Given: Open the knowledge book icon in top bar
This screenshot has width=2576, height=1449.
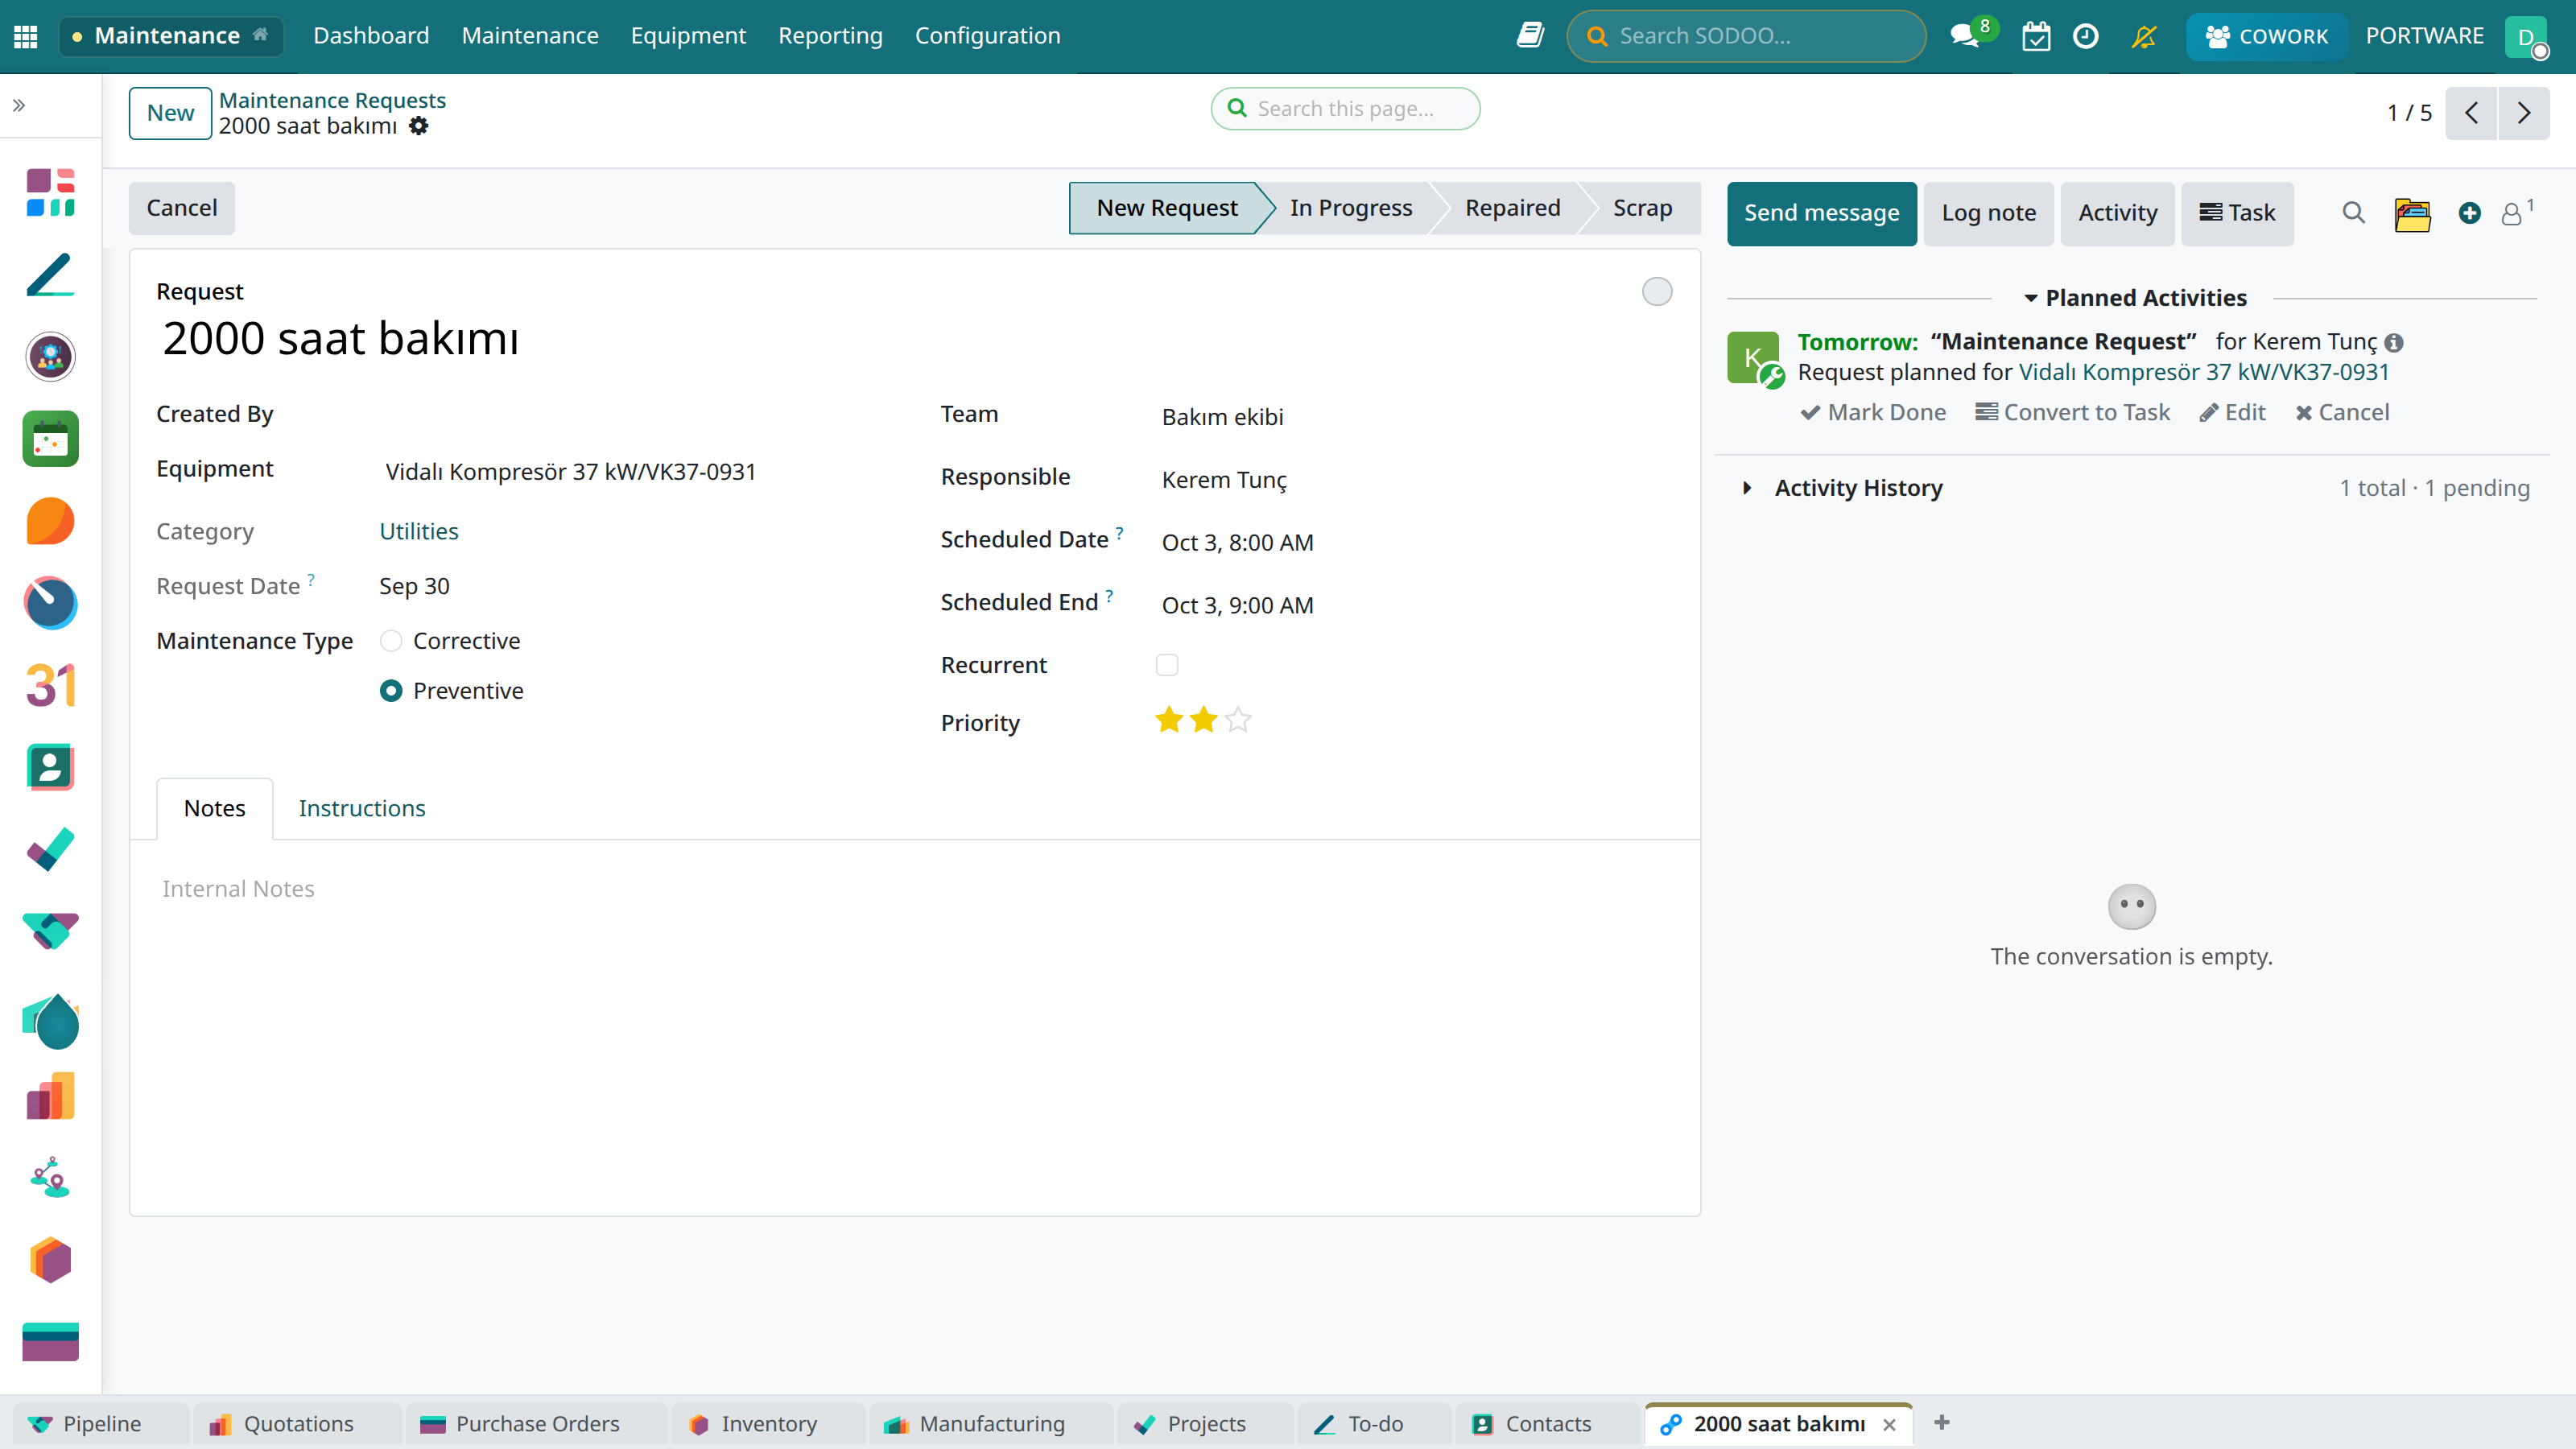Looking at the screenshot, I should point(1530,36).
